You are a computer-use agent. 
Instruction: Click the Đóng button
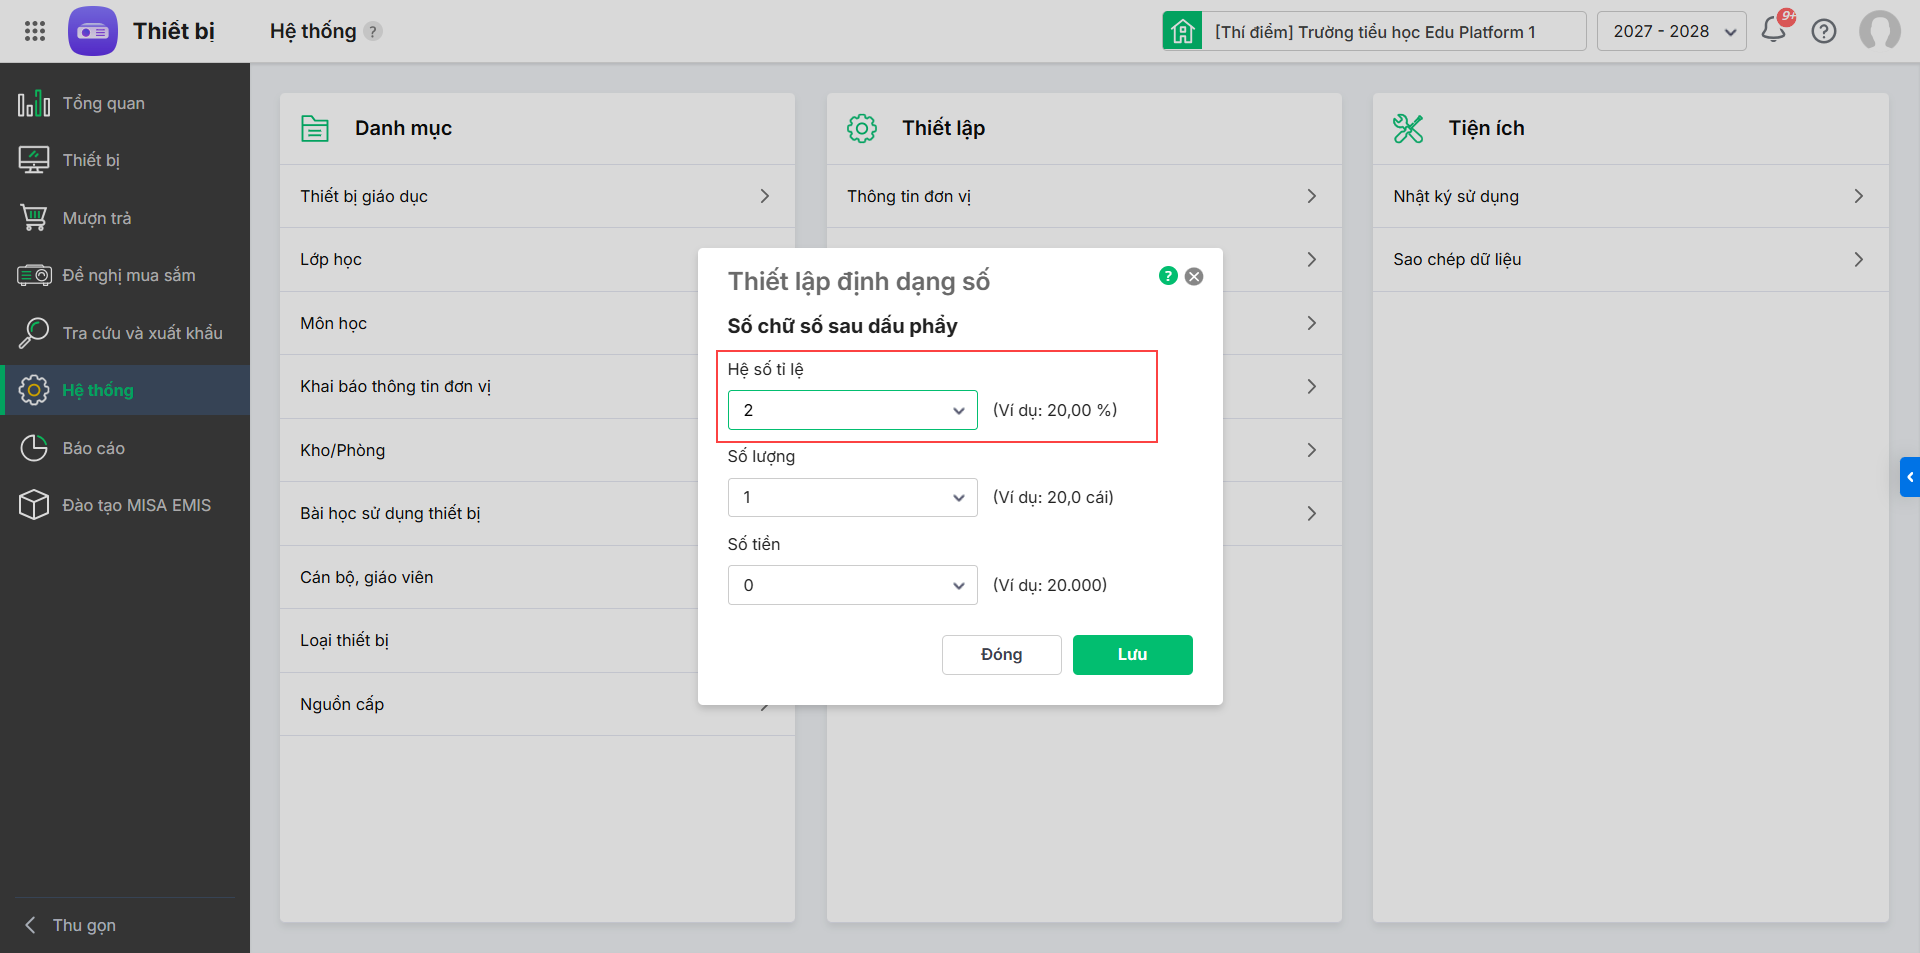1001,655
